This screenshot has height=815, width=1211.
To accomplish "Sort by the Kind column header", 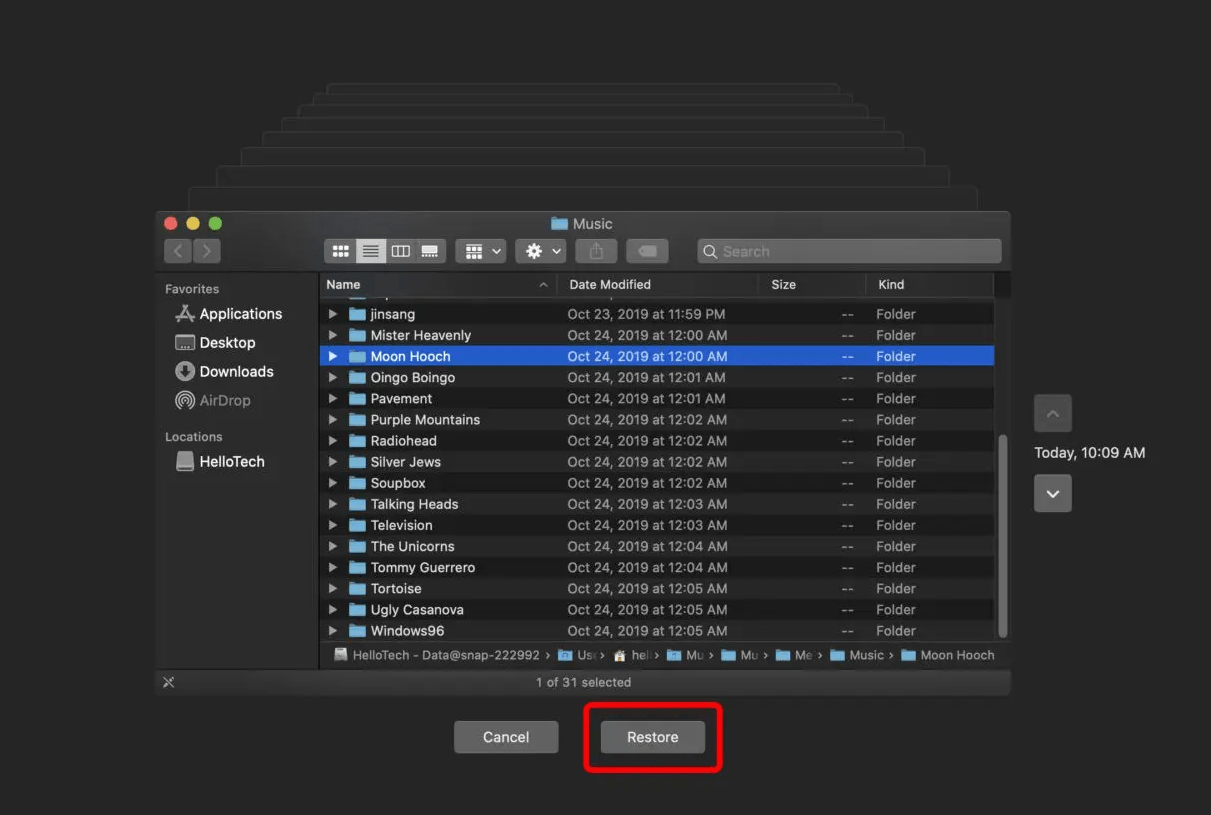I will click(x=929, y=285).
